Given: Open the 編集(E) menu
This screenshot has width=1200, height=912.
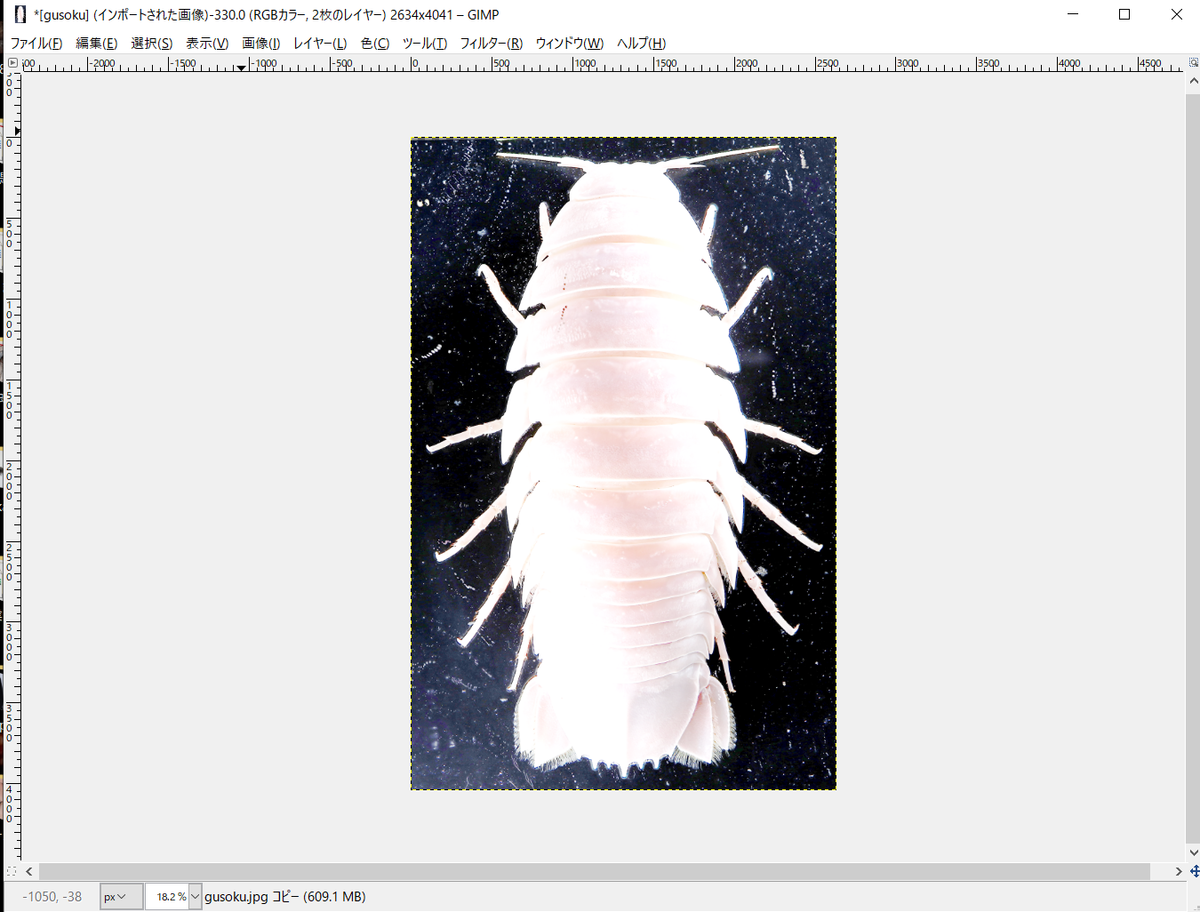Looking at the screenshot, I should [97, 44].
